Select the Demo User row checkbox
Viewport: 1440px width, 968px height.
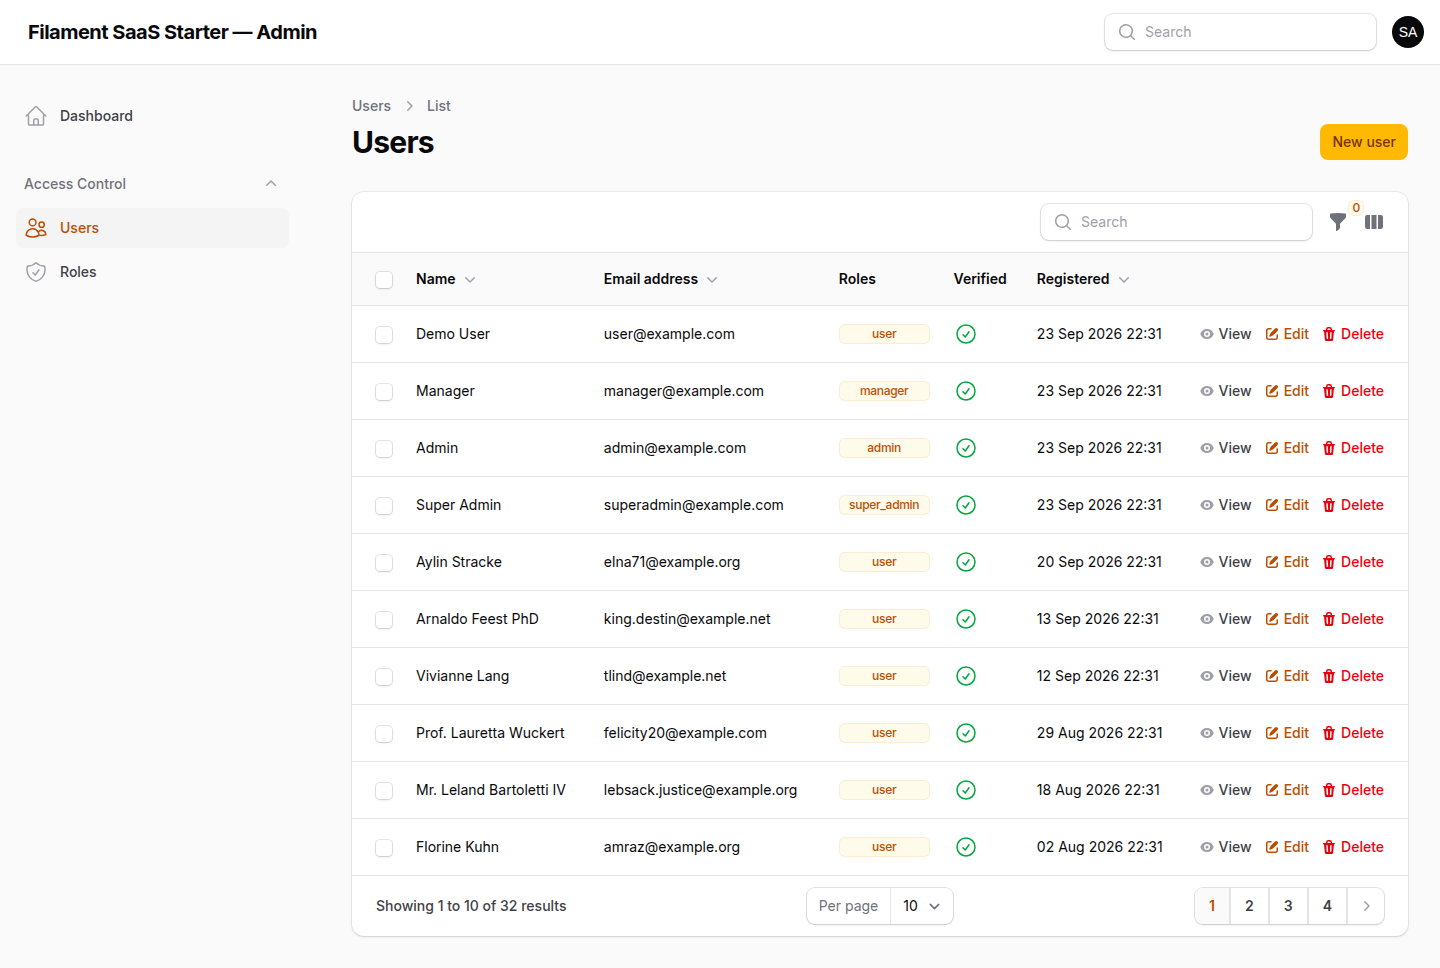click(x=384, y=335)
